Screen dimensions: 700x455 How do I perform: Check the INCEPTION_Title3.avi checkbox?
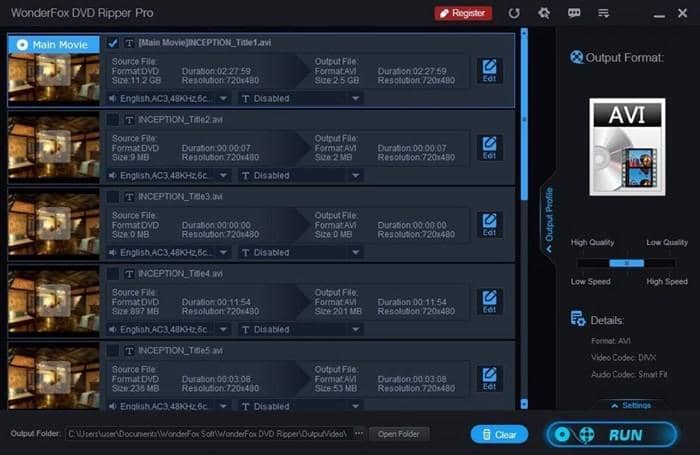click(113, 196)
